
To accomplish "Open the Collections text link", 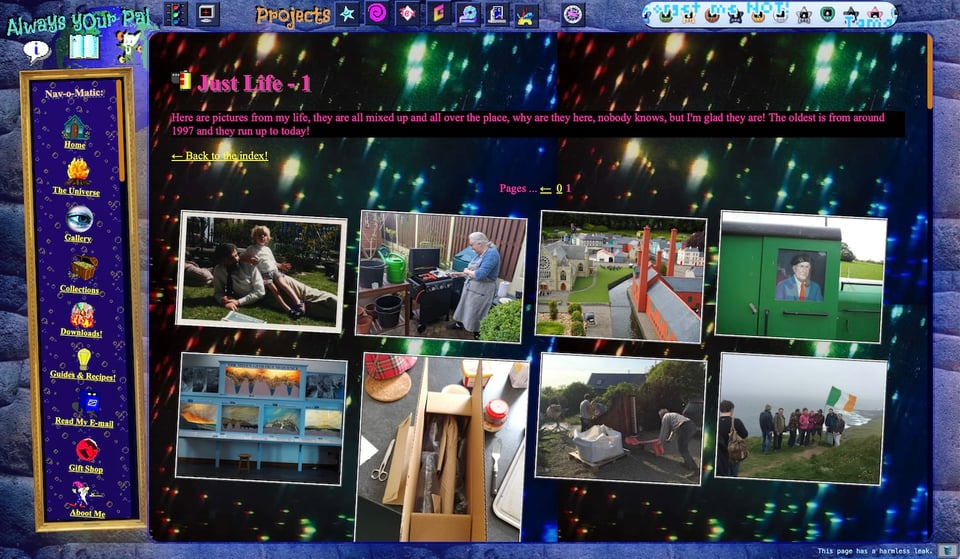I will click(80, 289).
